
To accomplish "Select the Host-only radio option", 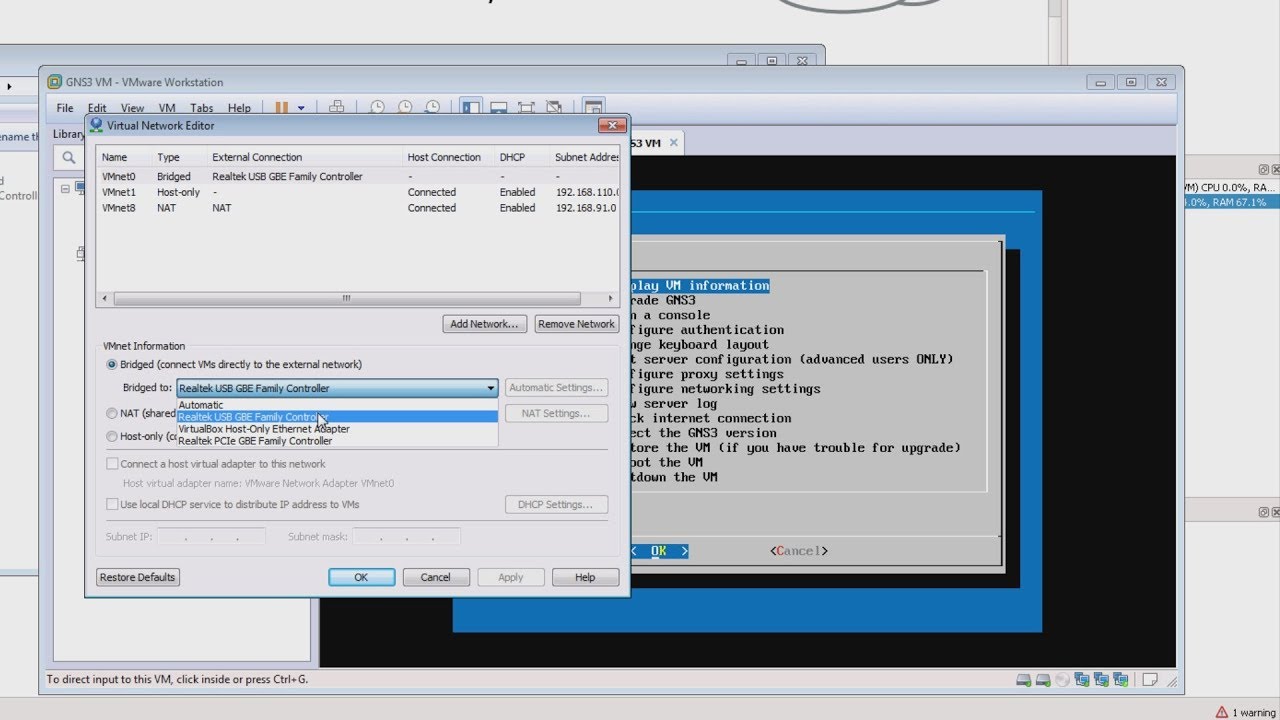I will (112, 437).
